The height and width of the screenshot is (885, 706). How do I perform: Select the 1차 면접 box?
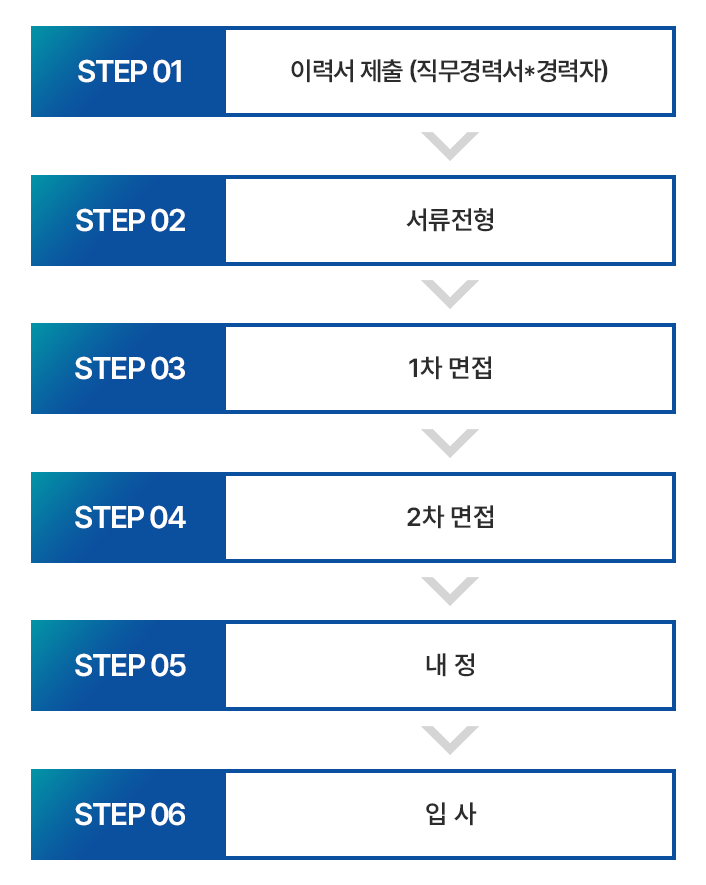[x=450, y=369]
